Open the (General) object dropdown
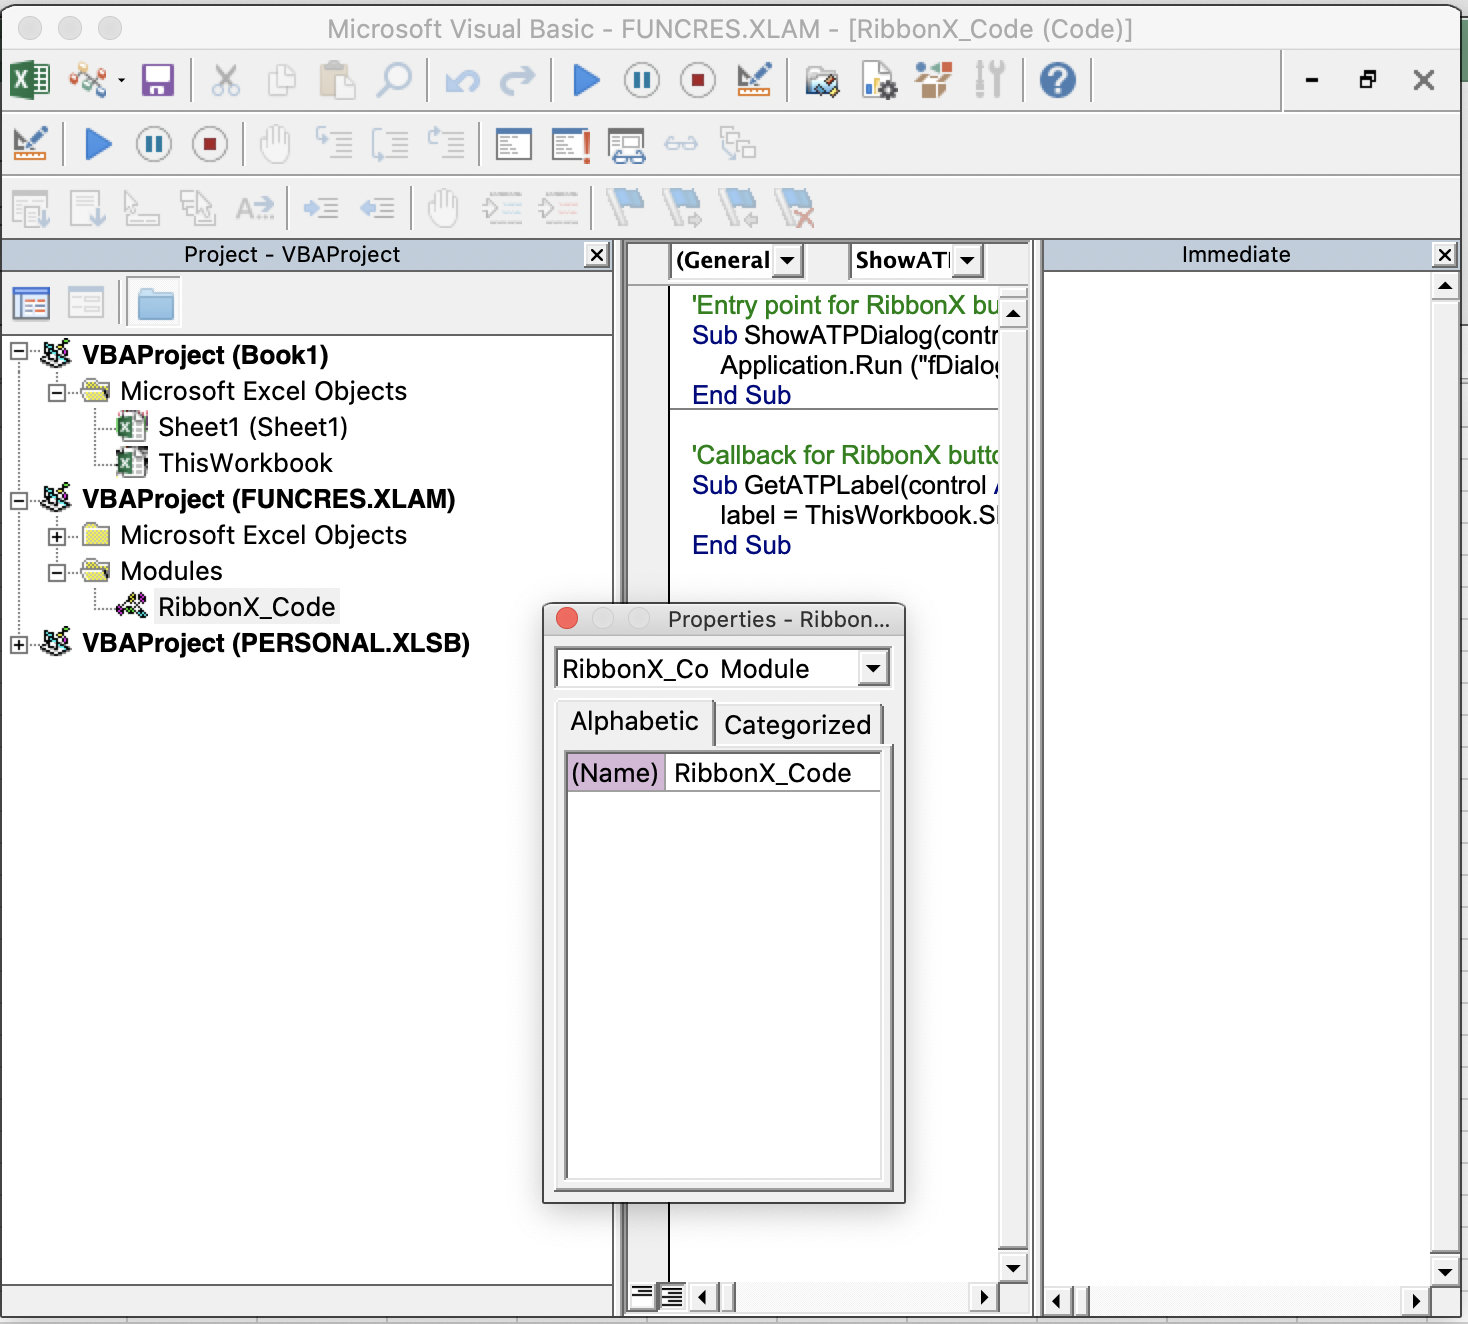Image resolution: width=1468 pixels, height=1324 pixels. tap(787, 261)
